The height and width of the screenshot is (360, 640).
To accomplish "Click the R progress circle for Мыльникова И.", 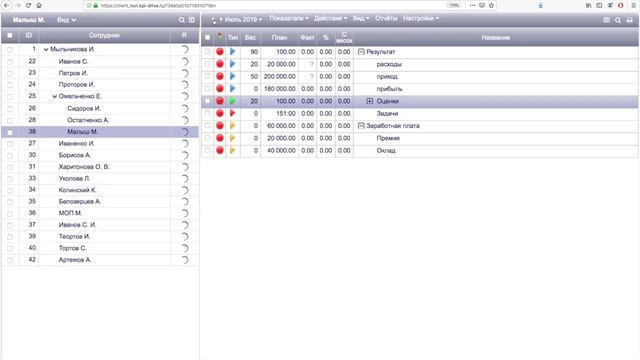I will (184, 49).
